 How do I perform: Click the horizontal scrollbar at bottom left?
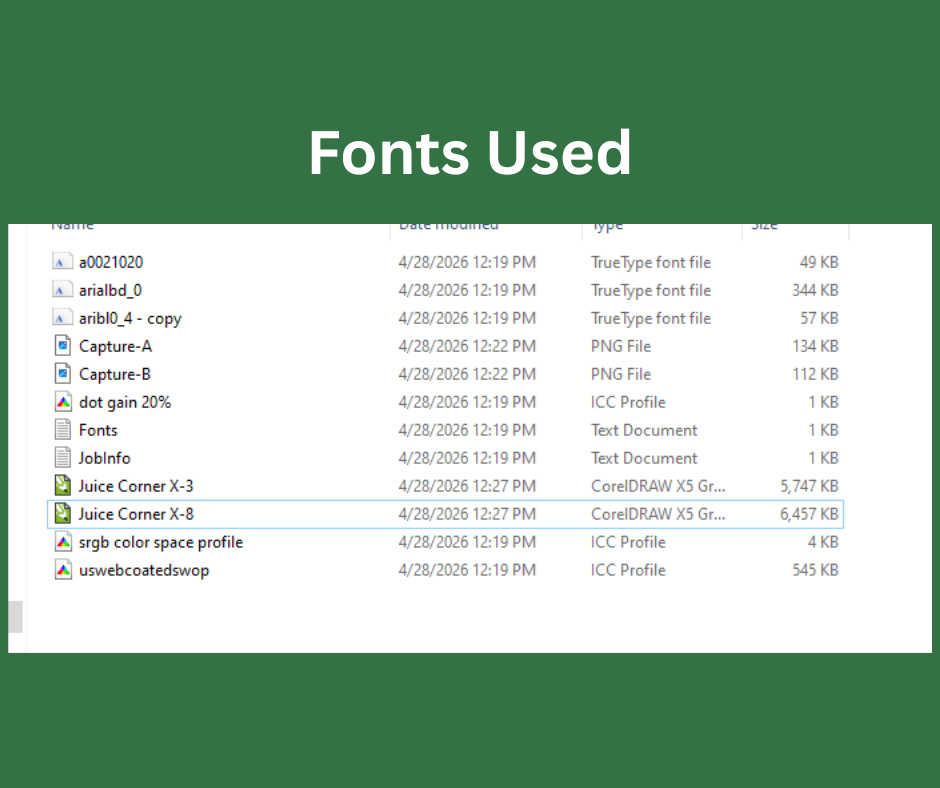pyautogui.click(x=15, y=617)
